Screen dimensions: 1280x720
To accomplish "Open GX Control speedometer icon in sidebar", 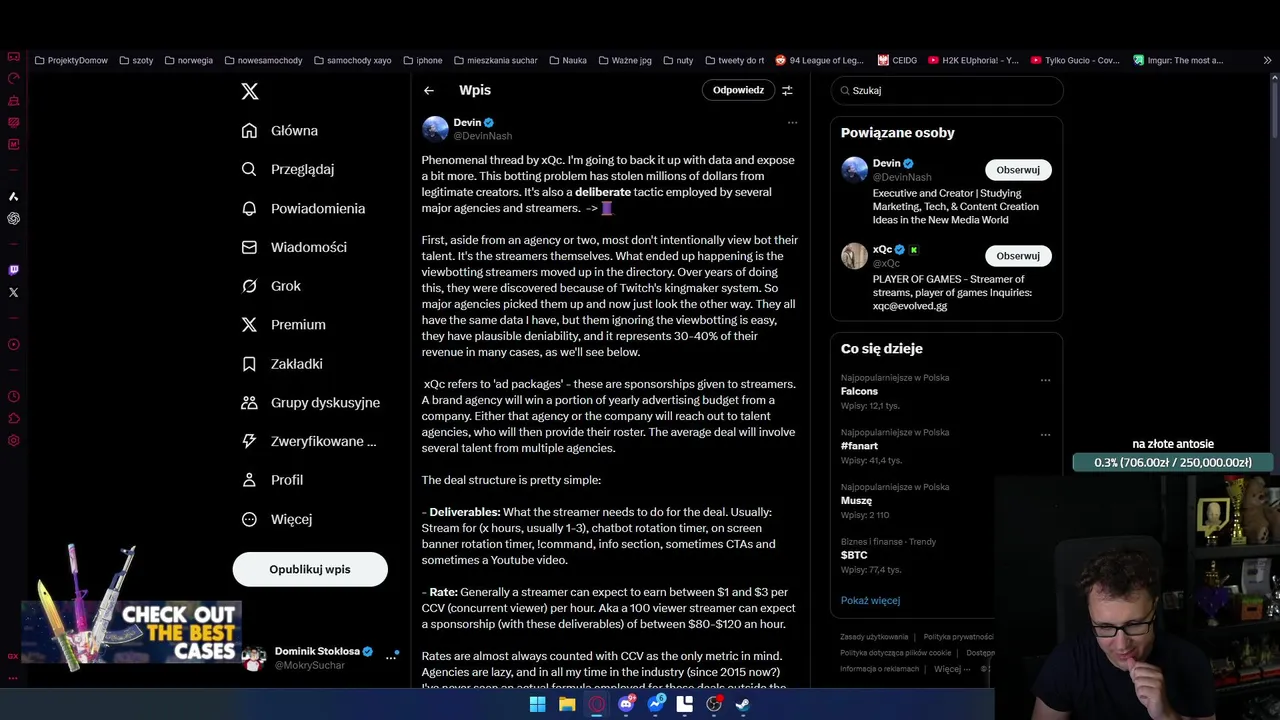I will [x=13, y=78].
